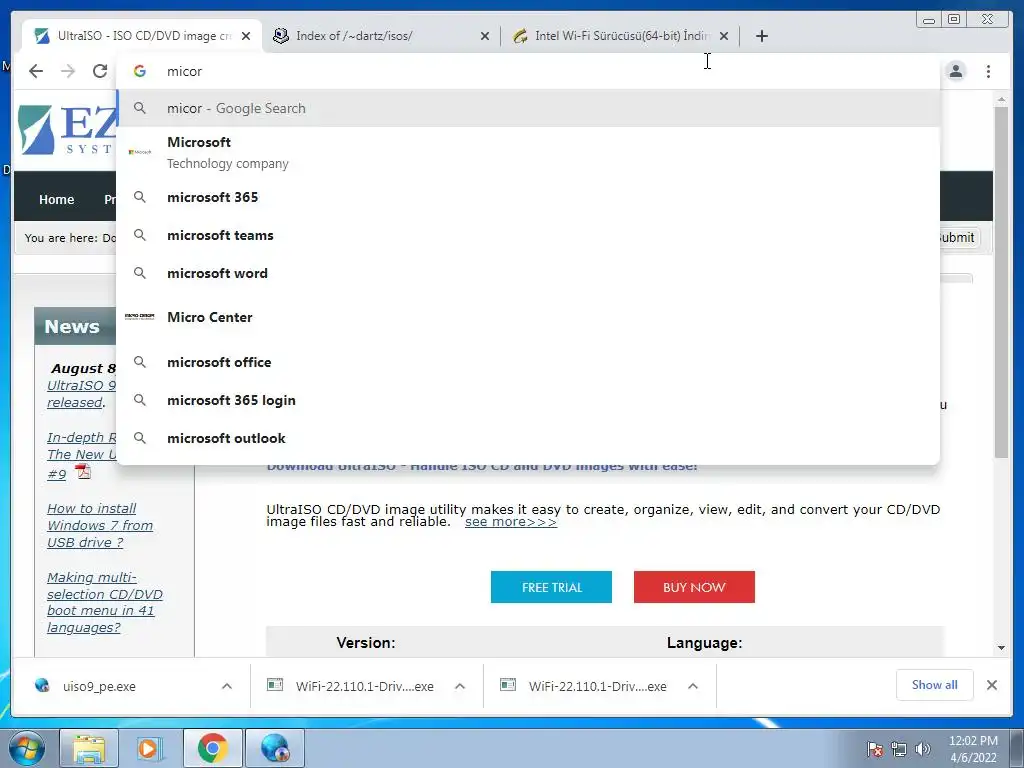Click the address bar containing 'micor'
The height and width of the screenshot is (768, 1024).
coord(528,71)
